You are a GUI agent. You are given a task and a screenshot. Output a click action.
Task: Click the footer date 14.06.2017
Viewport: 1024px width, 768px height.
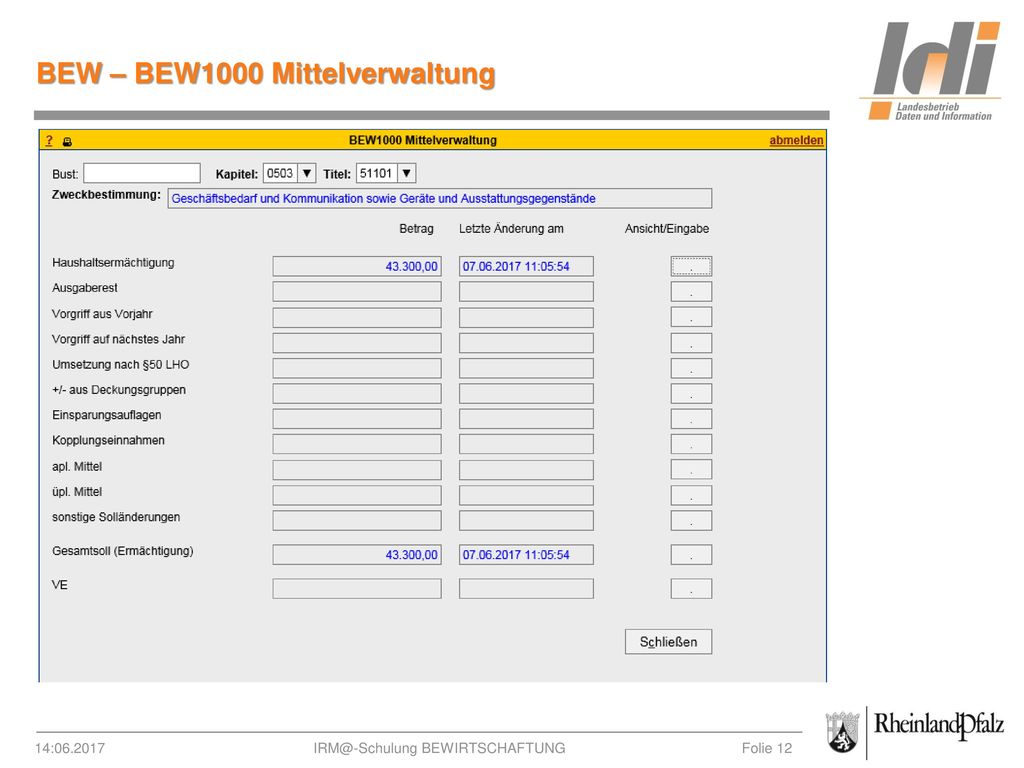click(70, 748)
